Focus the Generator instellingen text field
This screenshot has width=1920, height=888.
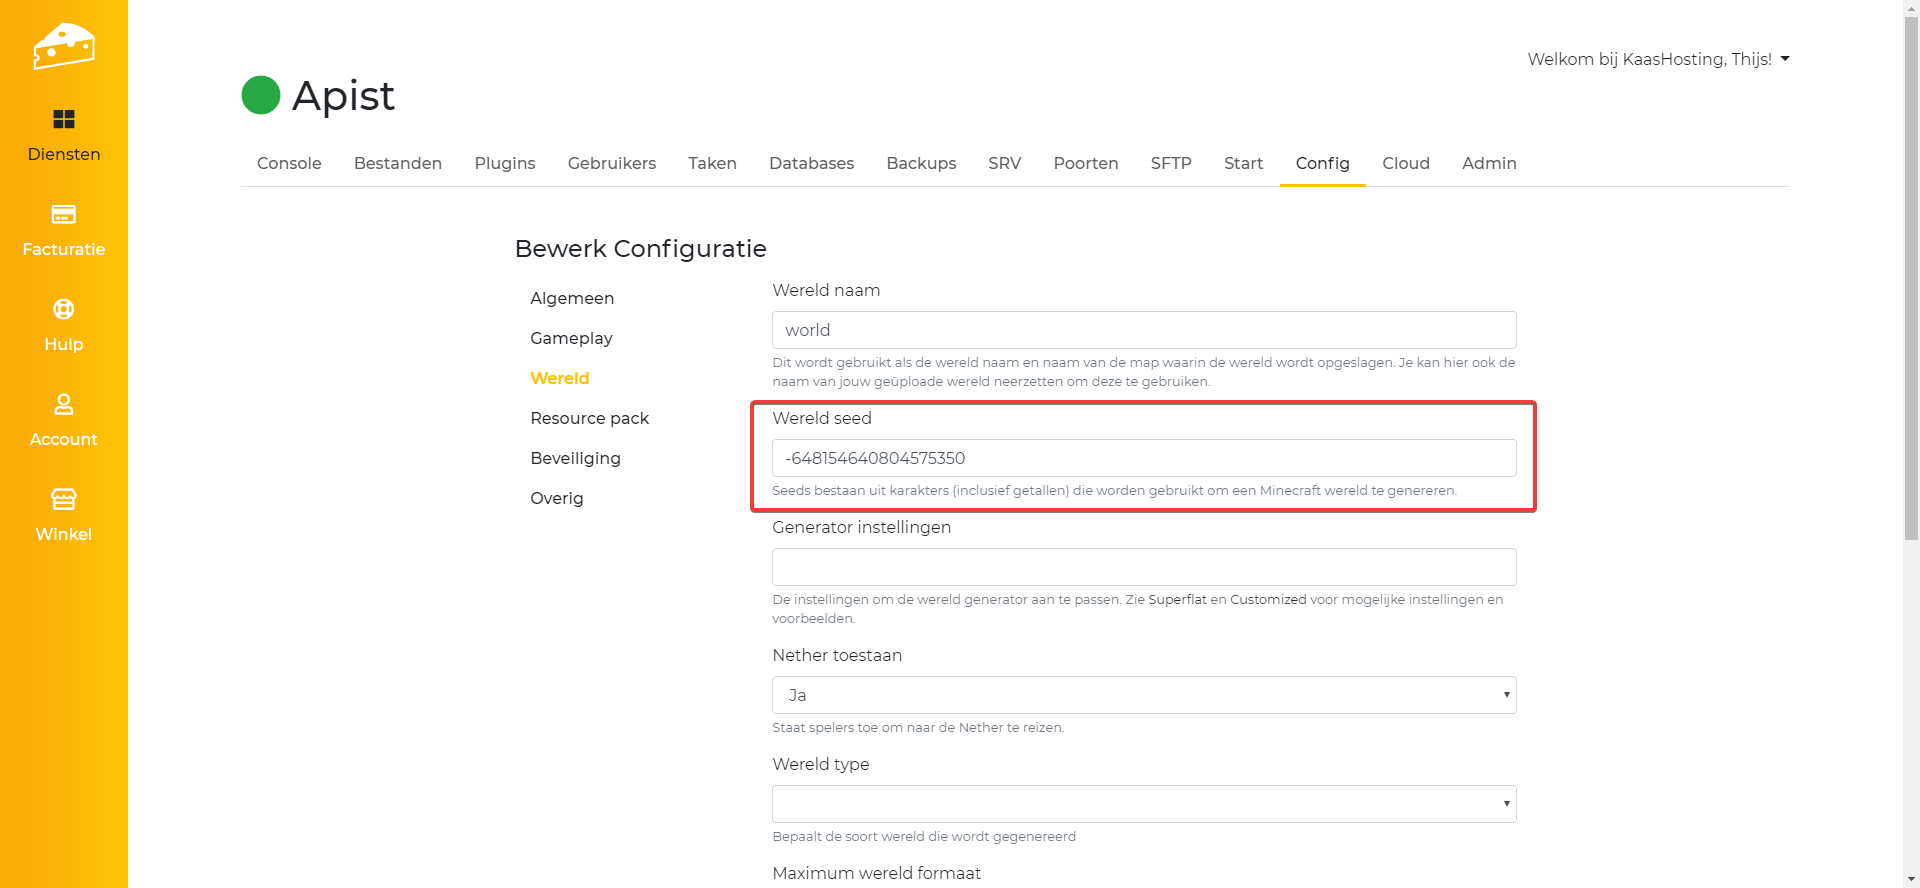(1143, 567)
